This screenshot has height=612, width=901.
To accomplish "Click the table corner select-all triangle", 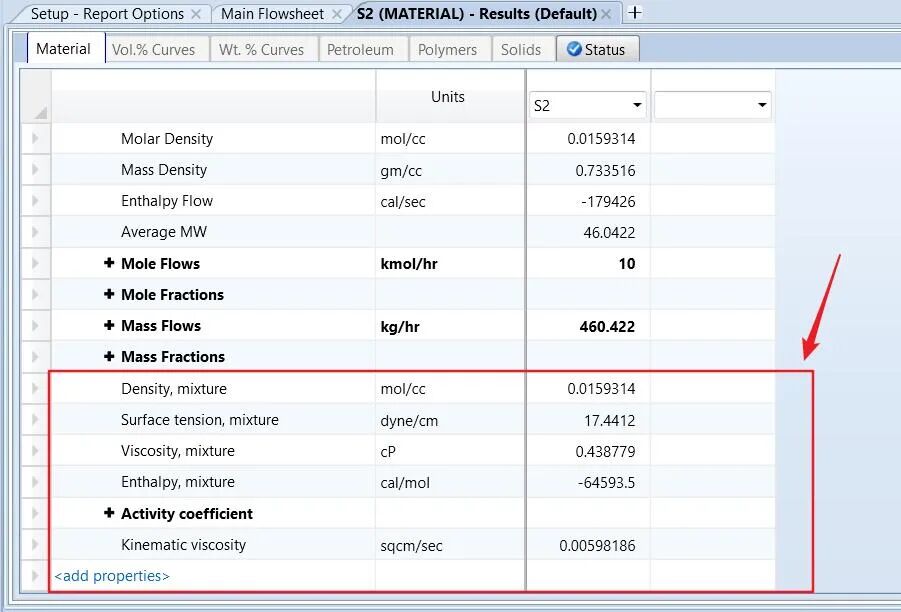I will pos(40,113).
